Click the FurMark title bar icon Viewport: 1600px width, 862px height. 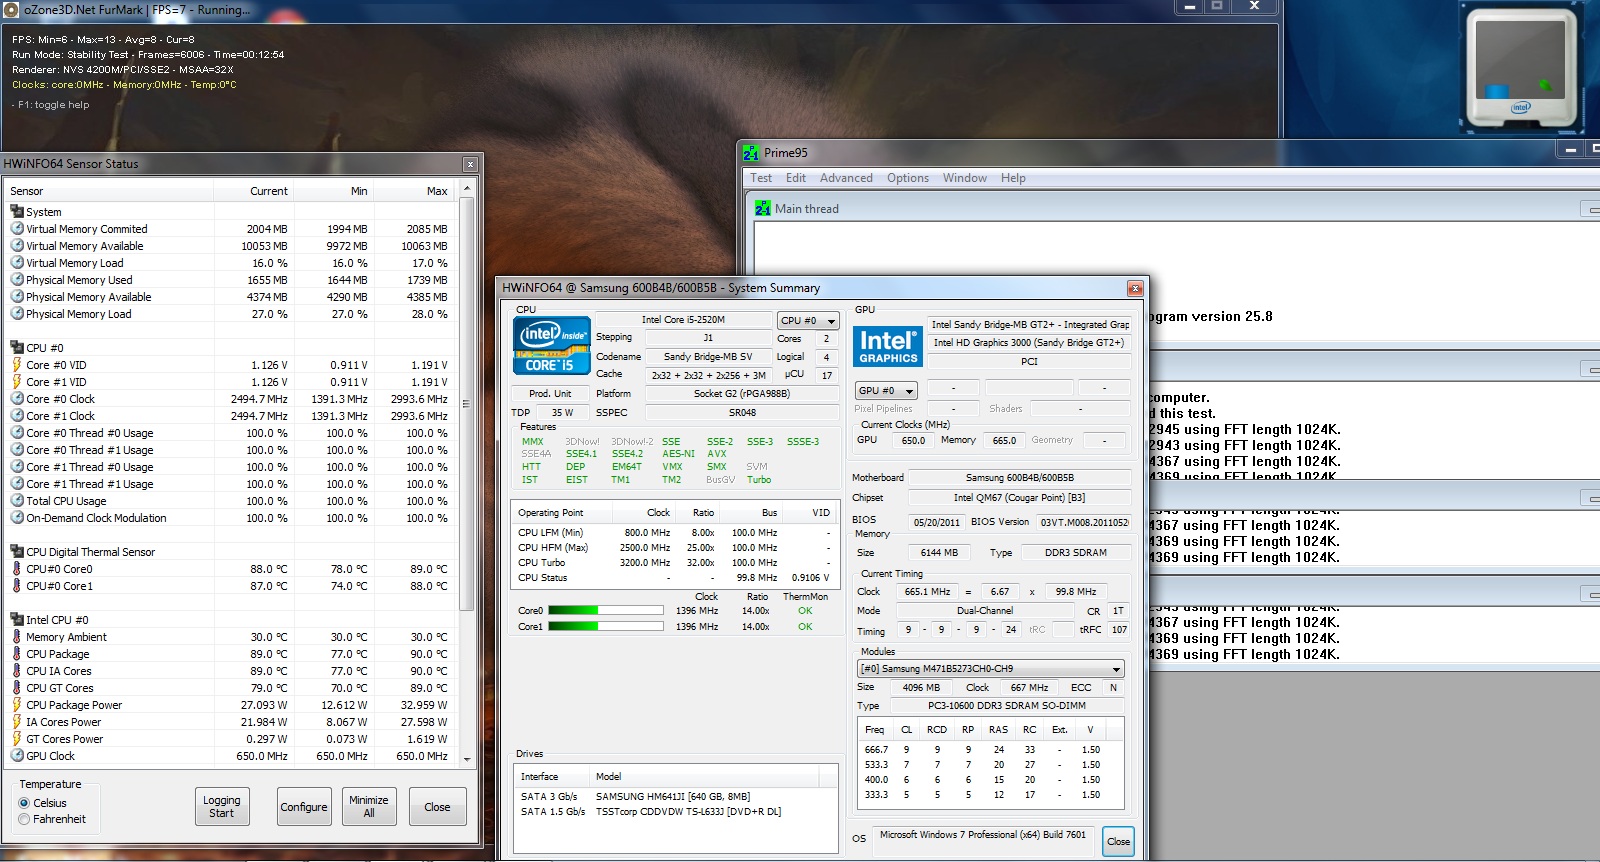10,9
